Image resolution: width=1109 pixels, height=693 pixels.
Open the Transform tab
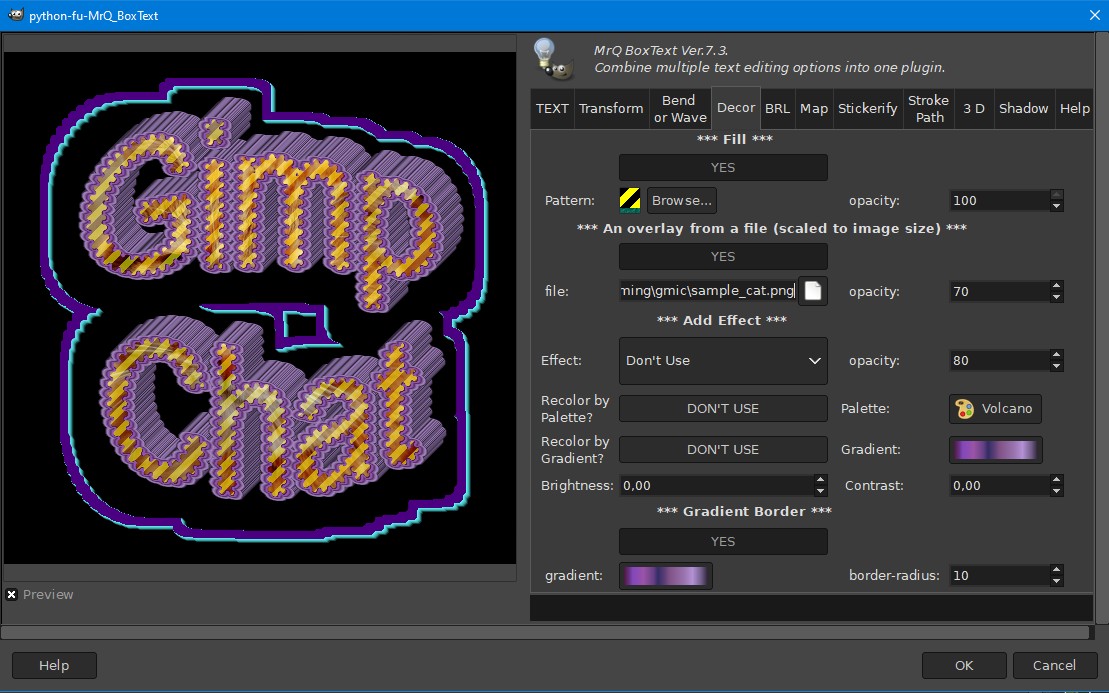(611, 108)
